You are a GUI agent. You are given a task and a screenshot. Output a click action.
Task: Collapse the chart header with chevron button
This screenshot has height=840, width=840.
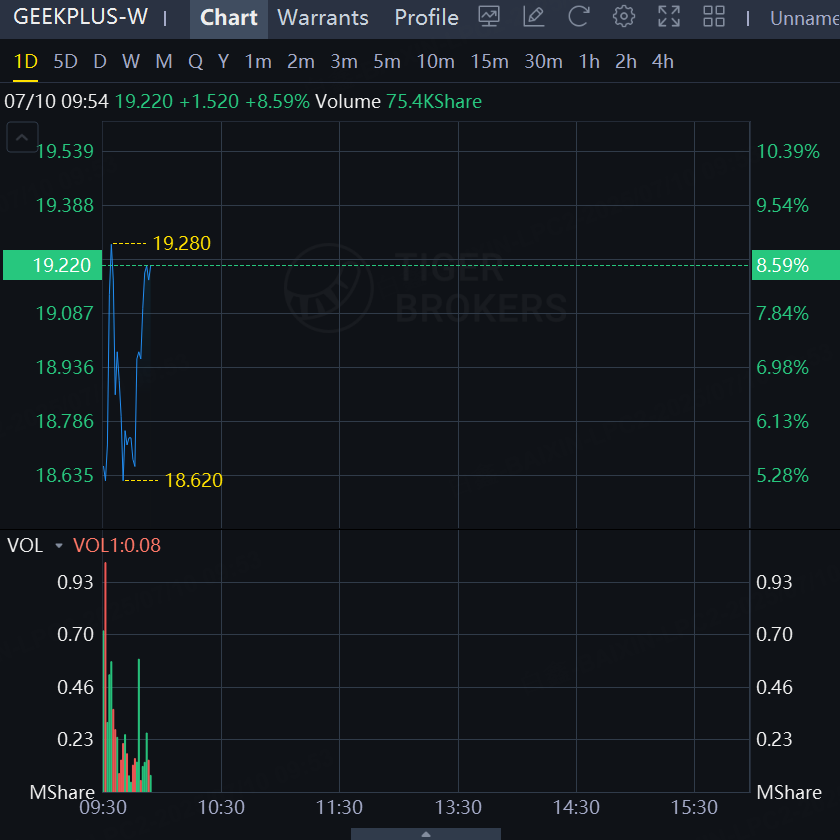[22, 137]
